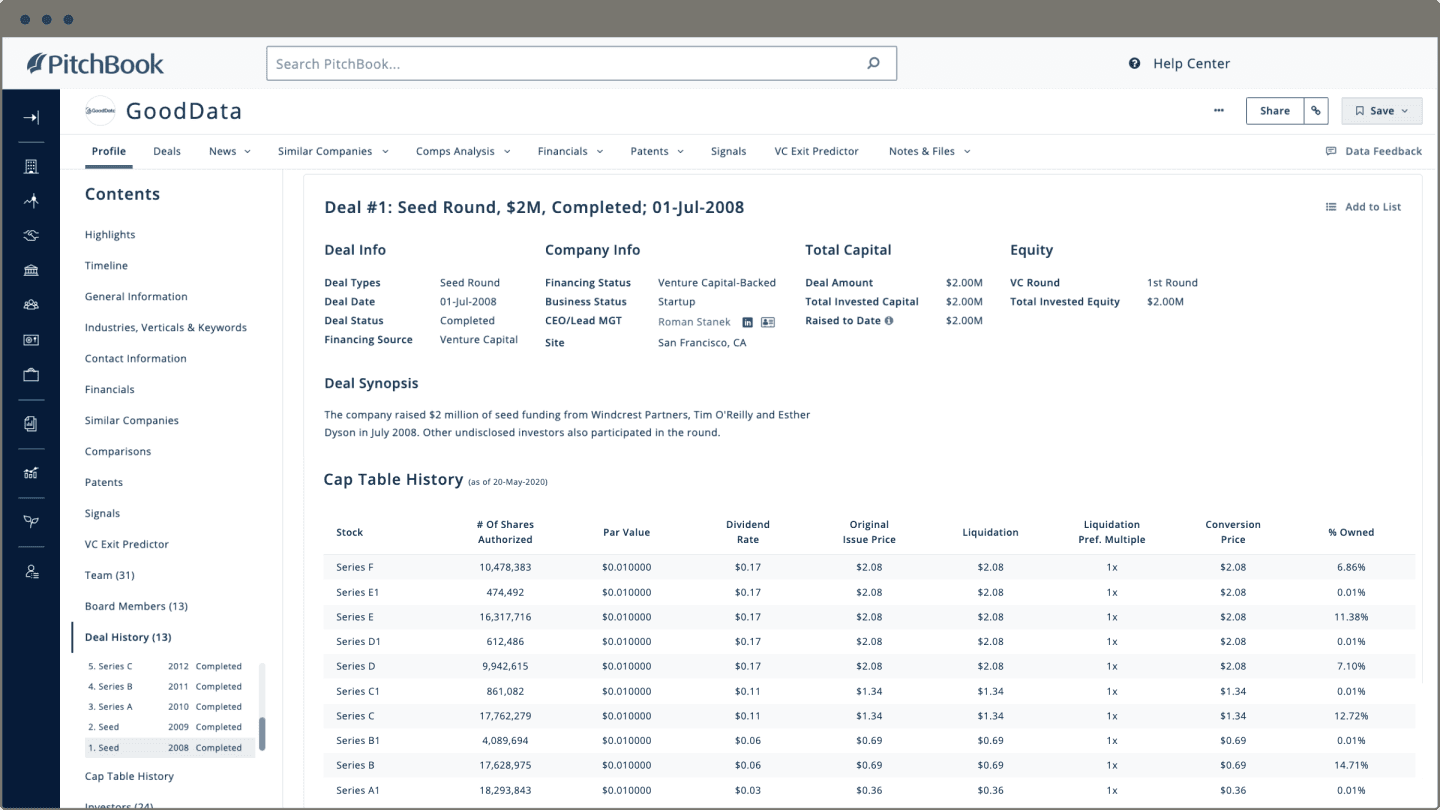Expand the Save dropdown button

click(x=1381, y=111)
